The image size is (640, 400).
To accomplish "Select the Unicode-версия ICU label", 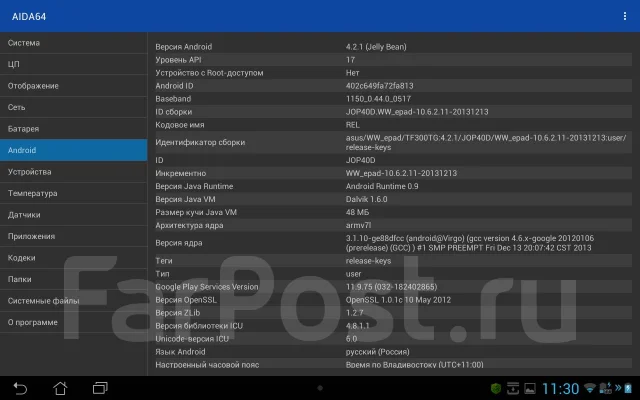I will click(x=192, y=339).
